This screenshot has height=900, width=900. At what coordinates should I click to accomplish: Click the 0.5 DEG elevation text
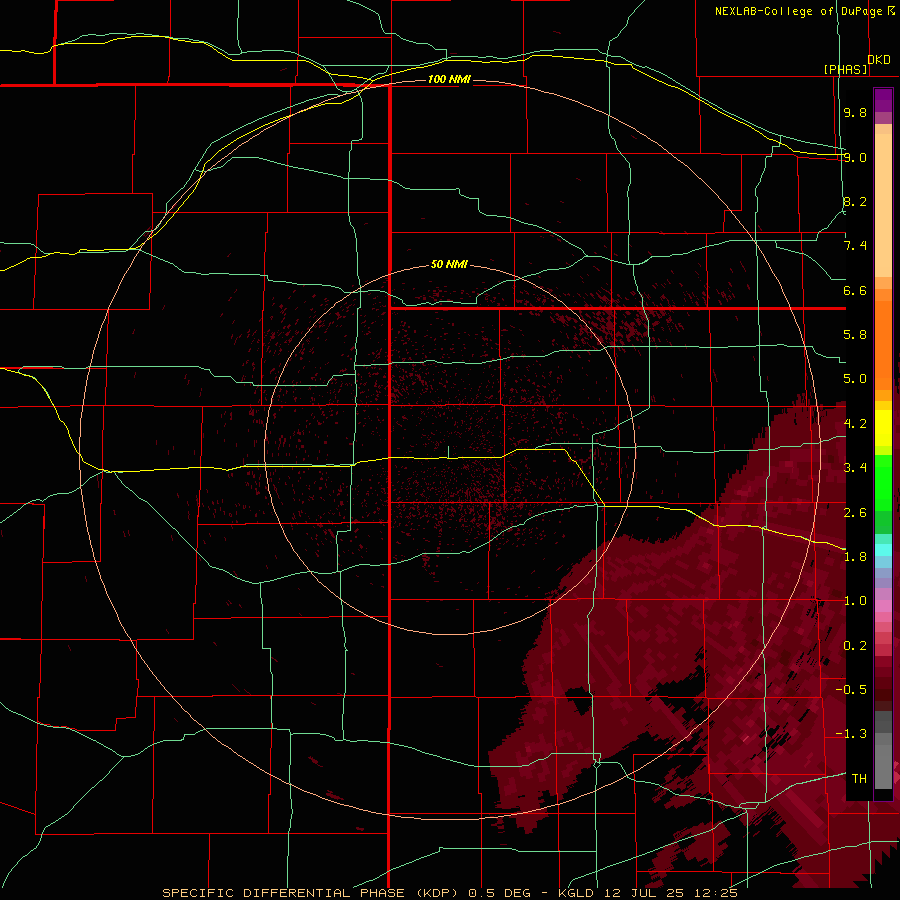[499, 893]
